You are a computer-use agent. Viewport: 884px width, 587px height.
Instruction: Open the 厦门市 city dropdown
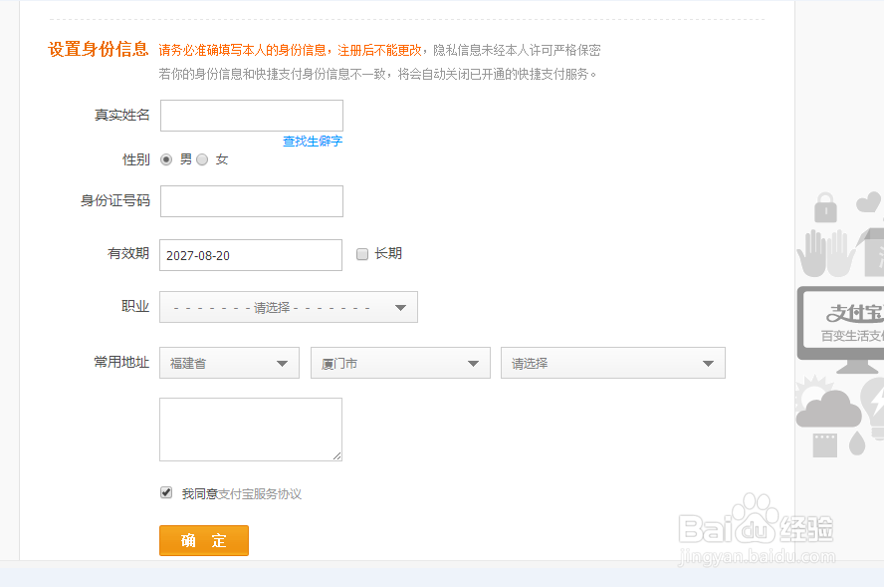click(x=400, y=362)
